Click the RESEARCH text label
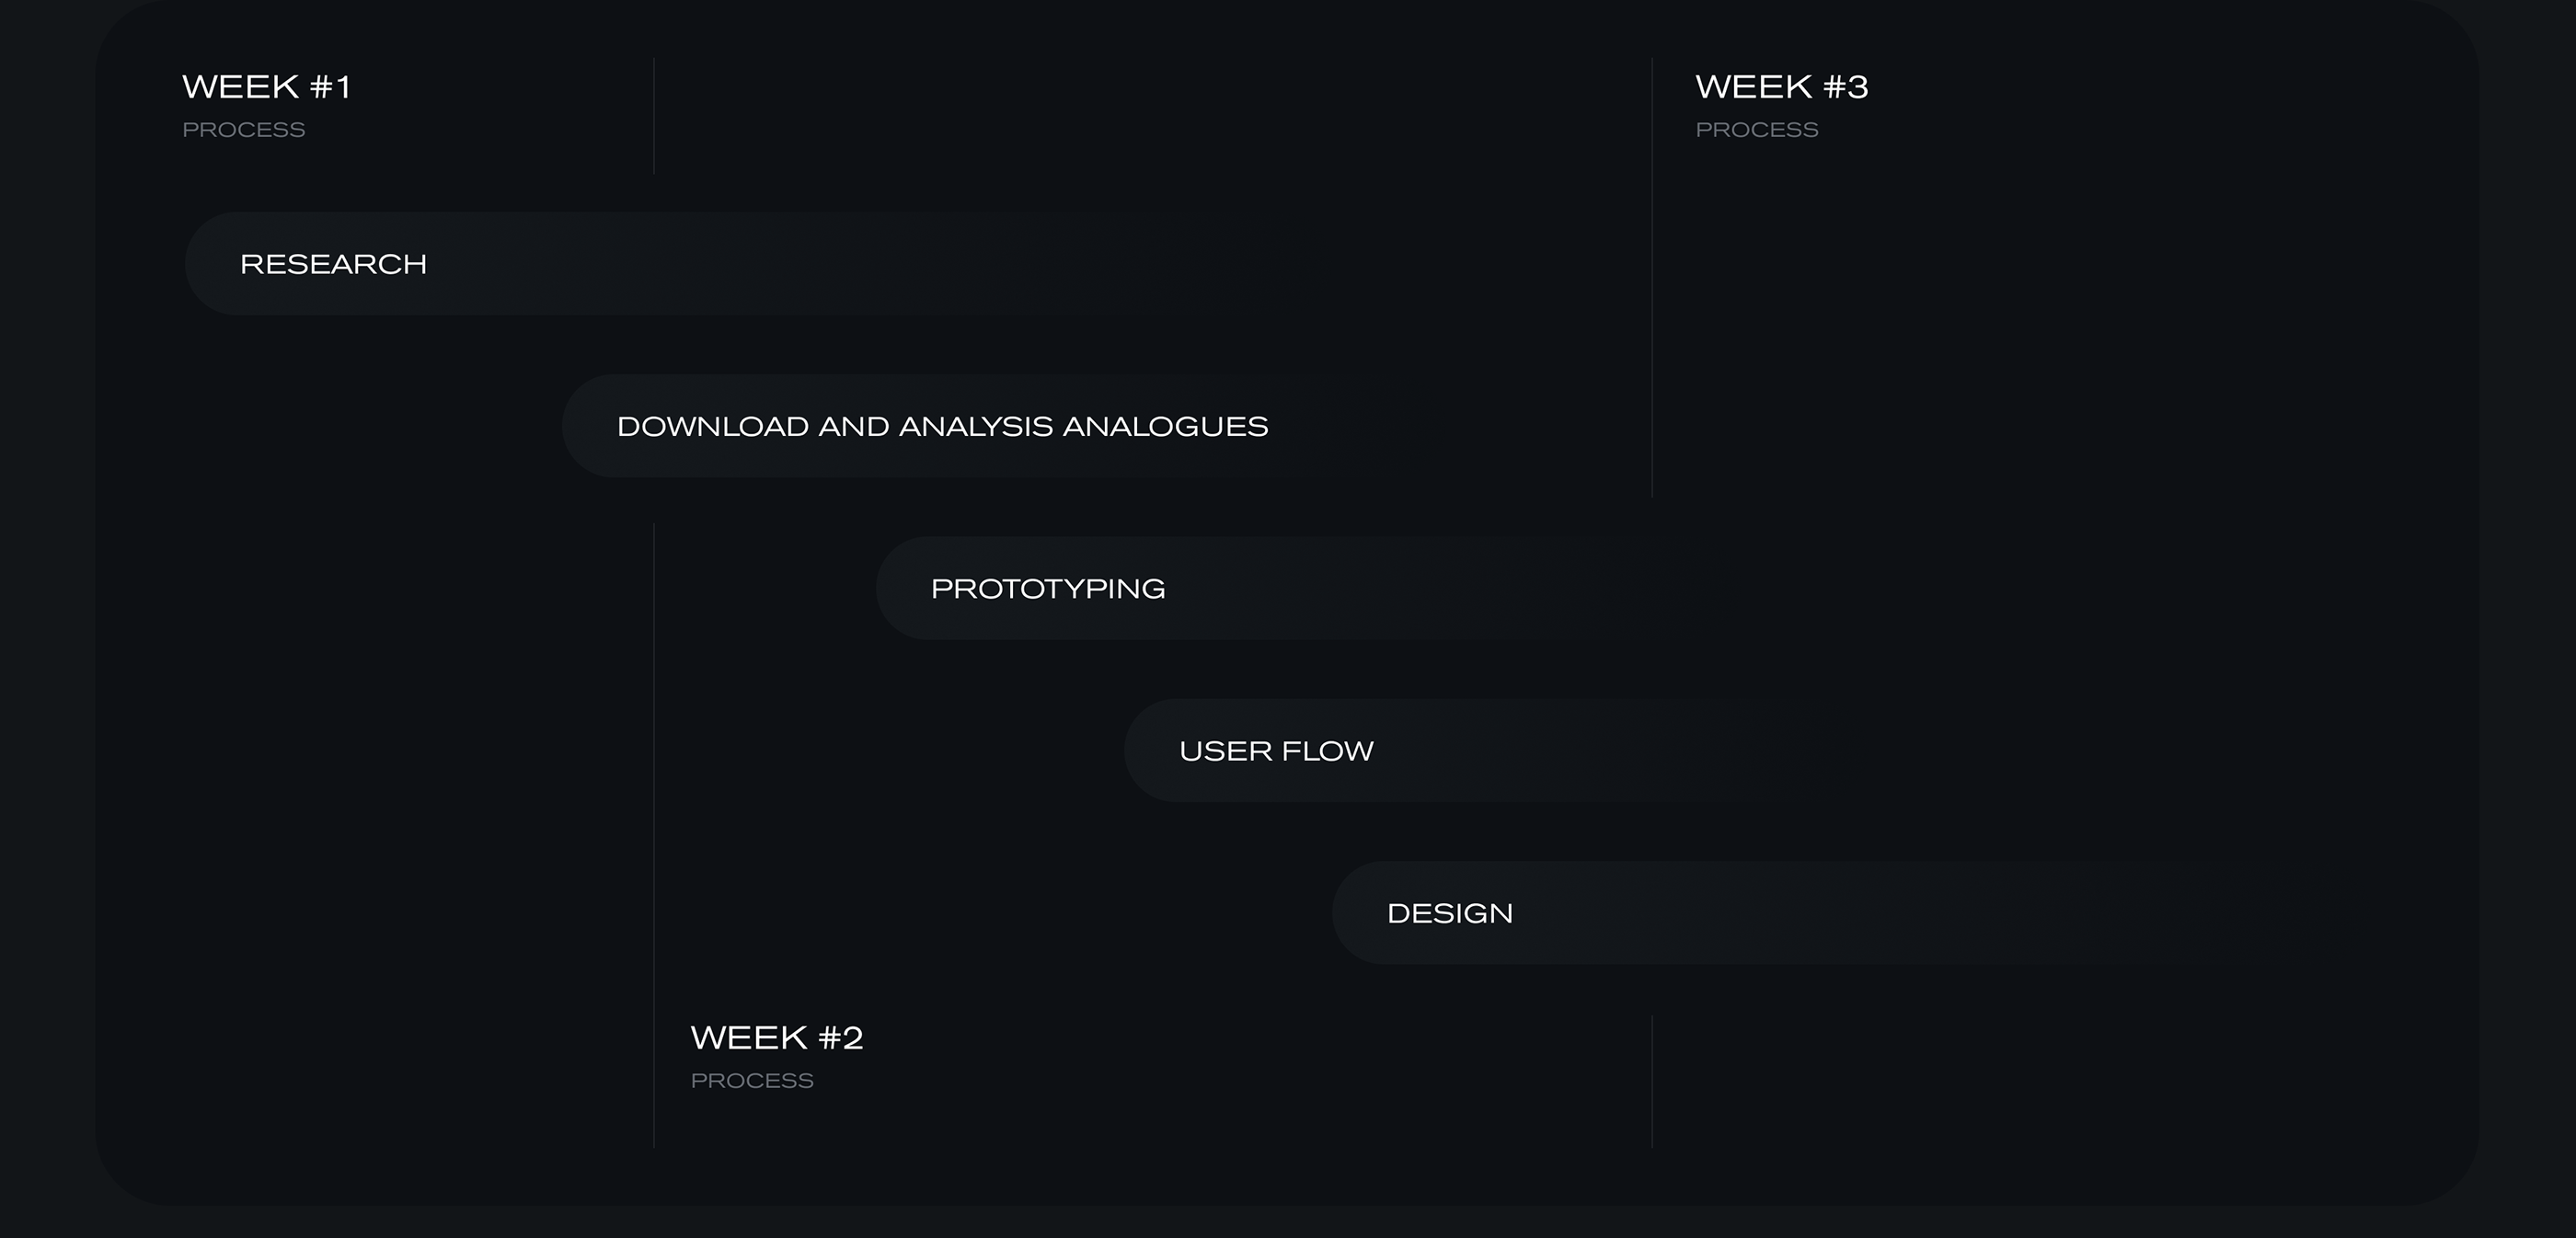 point(333,264)
